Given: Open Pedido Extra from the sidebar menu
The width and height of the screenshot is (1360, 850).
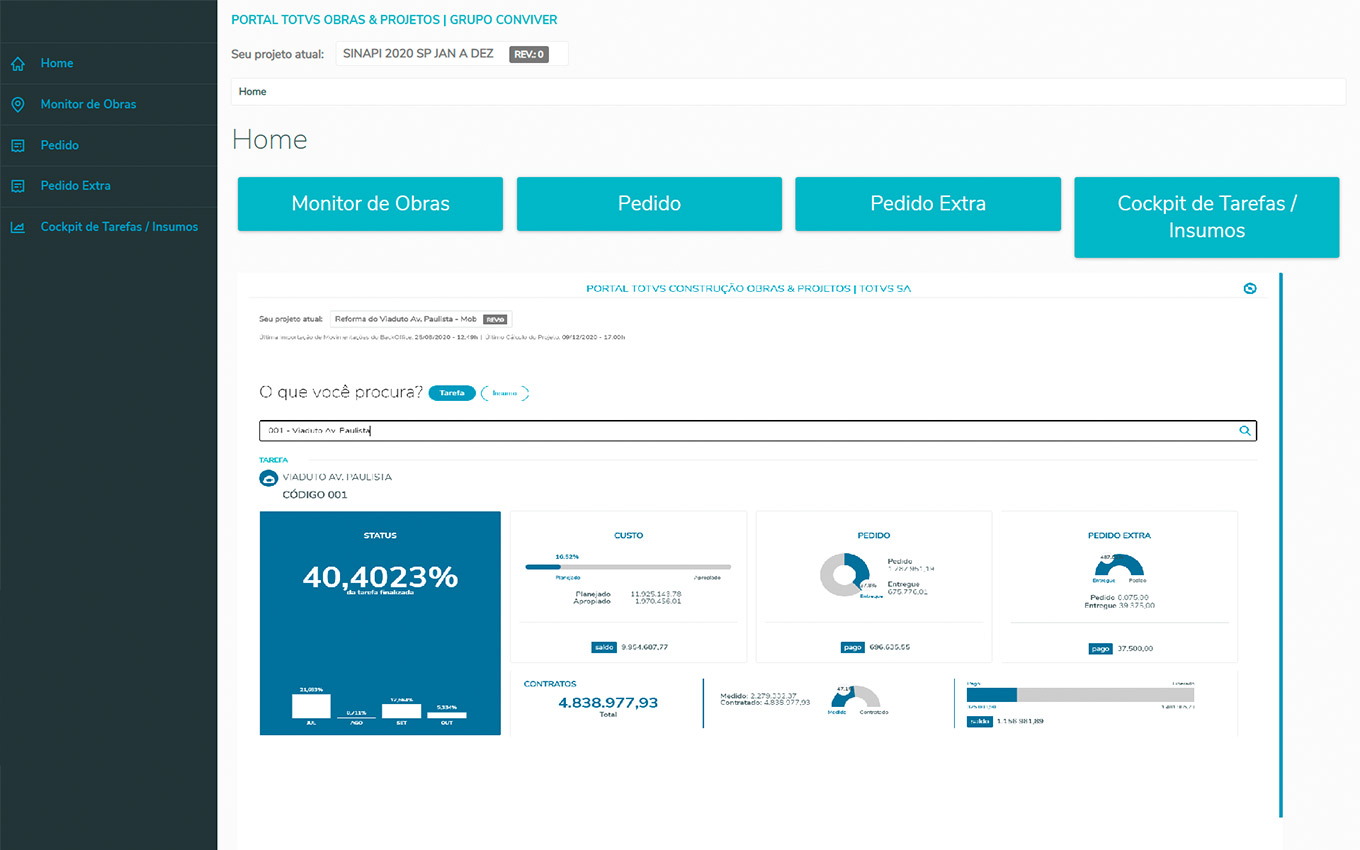Looking at the screenshot, I should pyautogui.click(x=75, y=186).
